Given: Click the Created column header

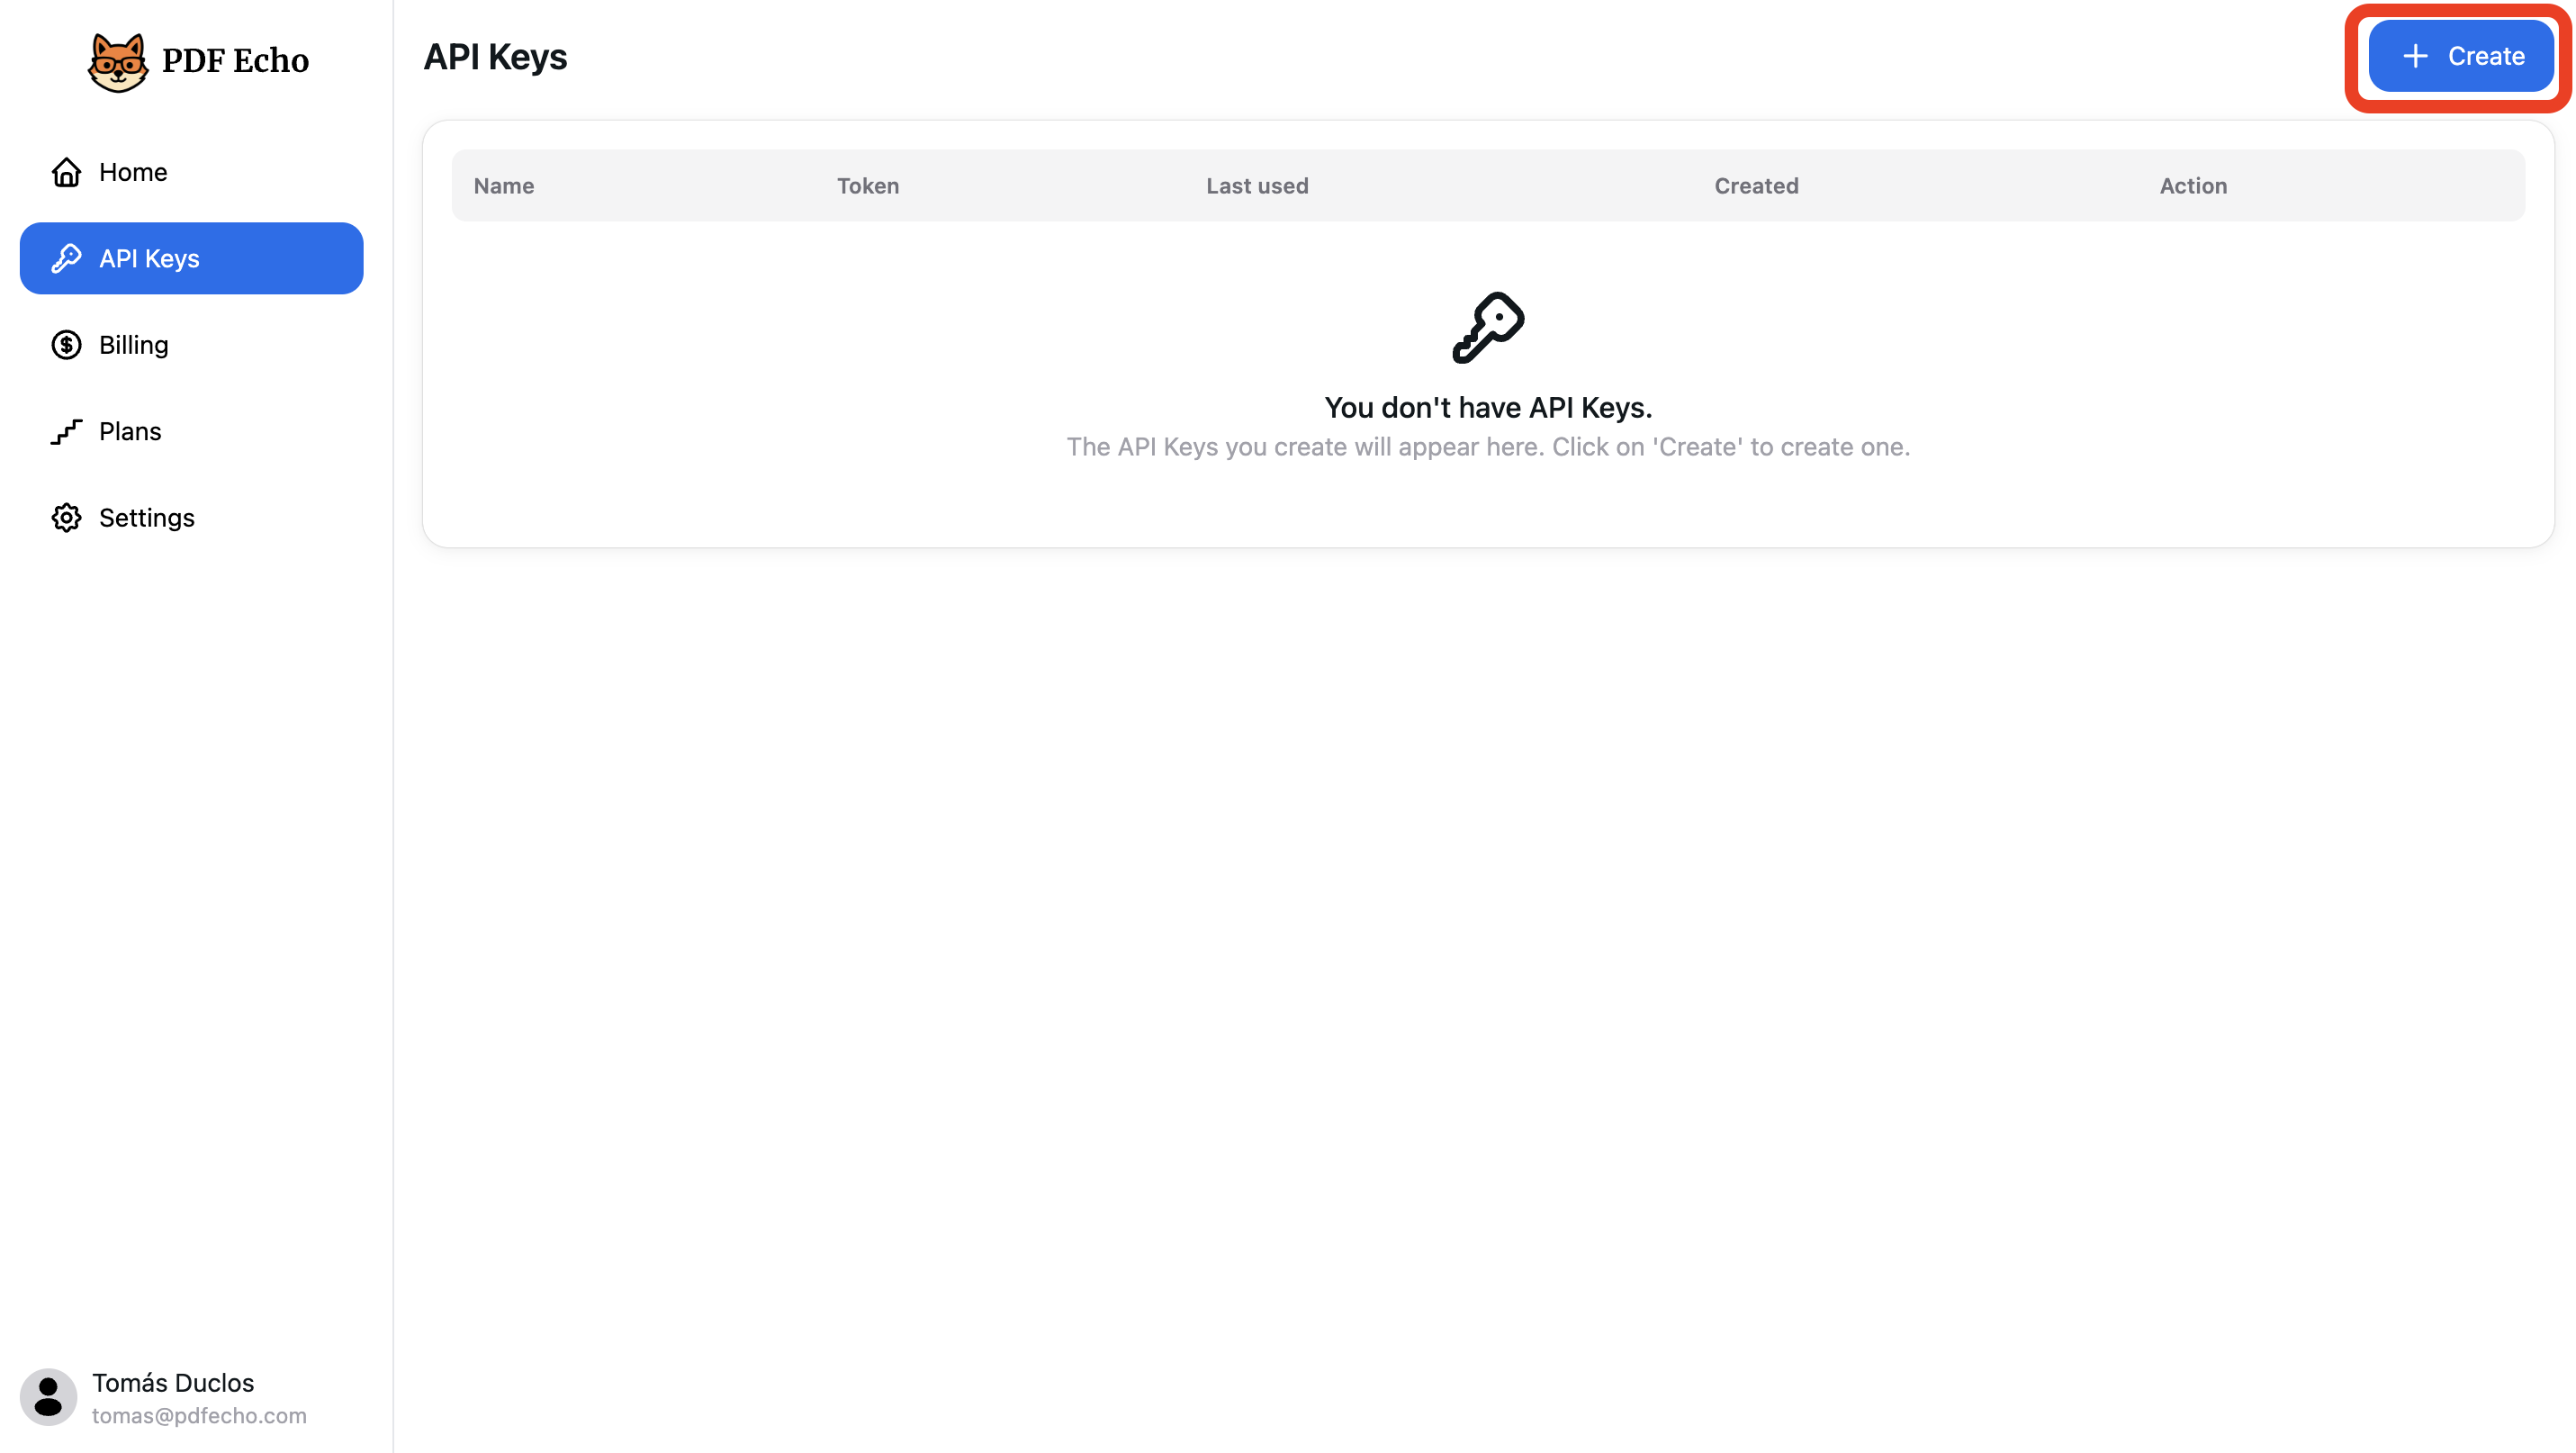Looking at the screenshot, I should pyautogui.click(x=1755, y=186).
